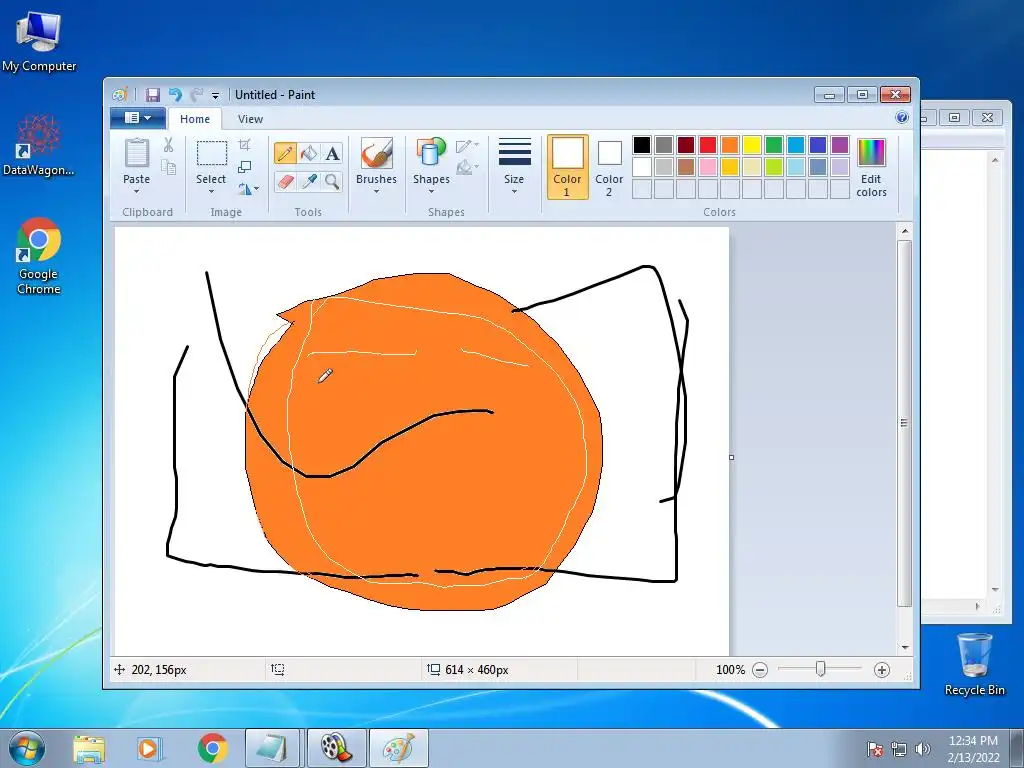Open DataWagon desktop shortcut
This screenshot has width=1024, height=768.
[39, 144]
